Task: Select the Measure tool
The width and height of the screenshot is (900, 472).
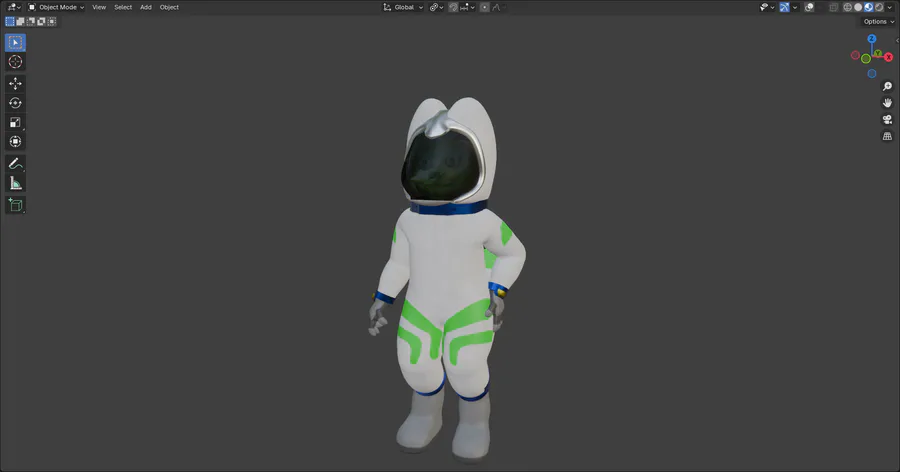Action: (x=15, y=184)
